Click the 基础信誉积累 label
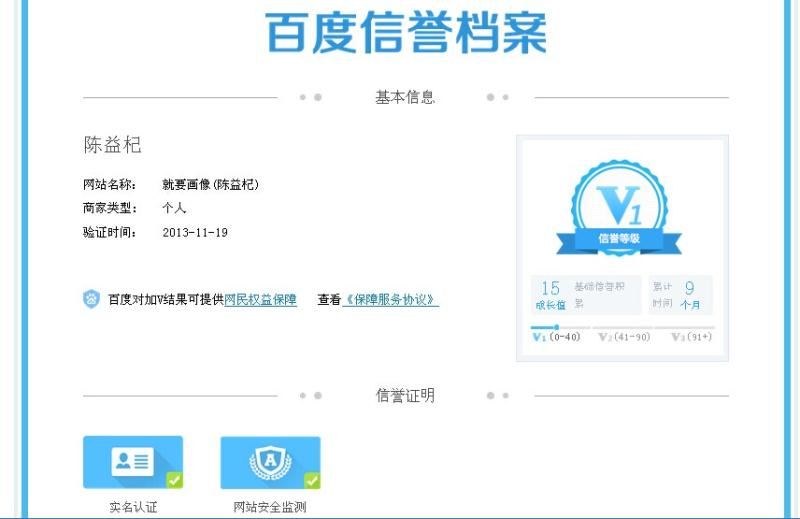Screen dimensions: 800x519 (599, 294)
